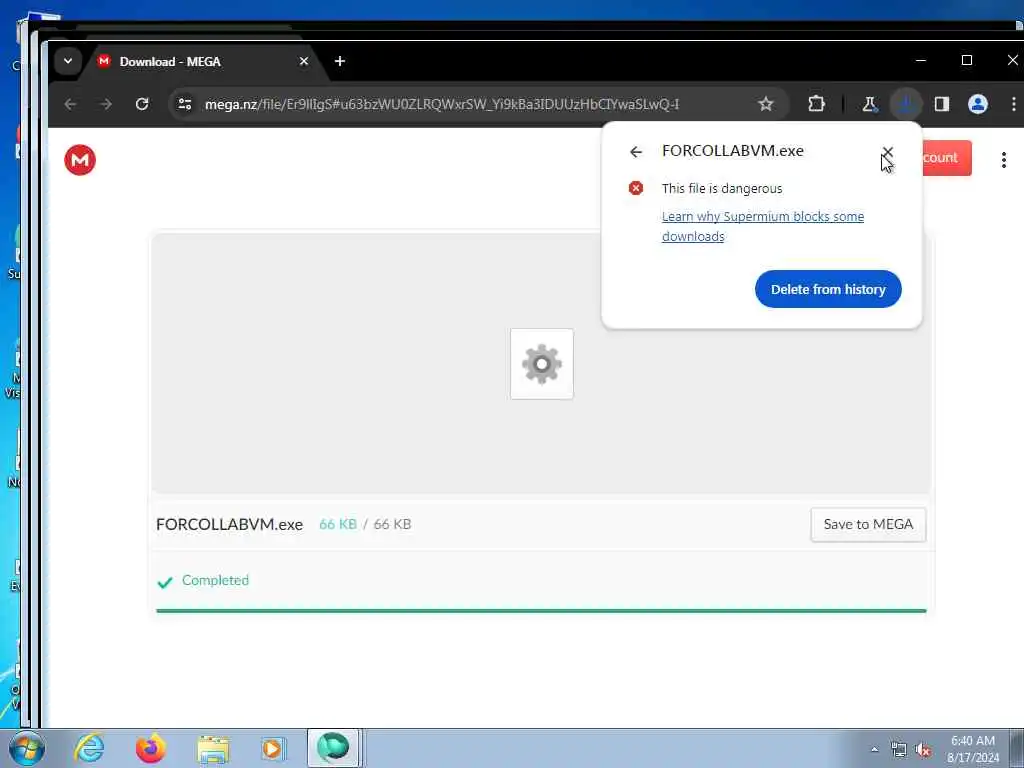Open Windows Explorer from taskbar

pyautogui.click(x=213, y=748)
